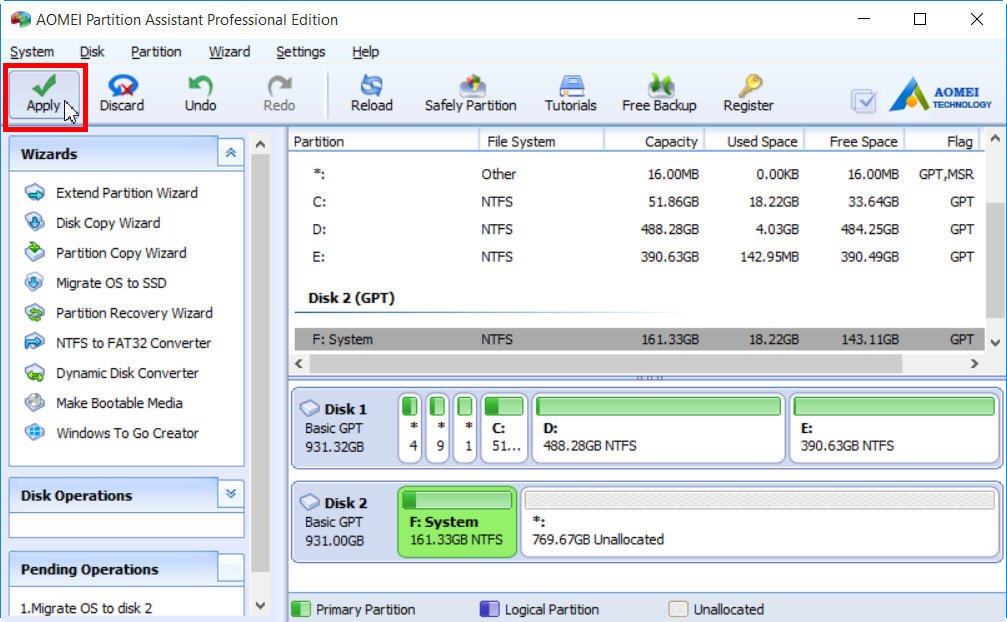Screen dimensions: 1007x622
Task: Click the Redo toolbar button
Action: [x=279, y=94]
